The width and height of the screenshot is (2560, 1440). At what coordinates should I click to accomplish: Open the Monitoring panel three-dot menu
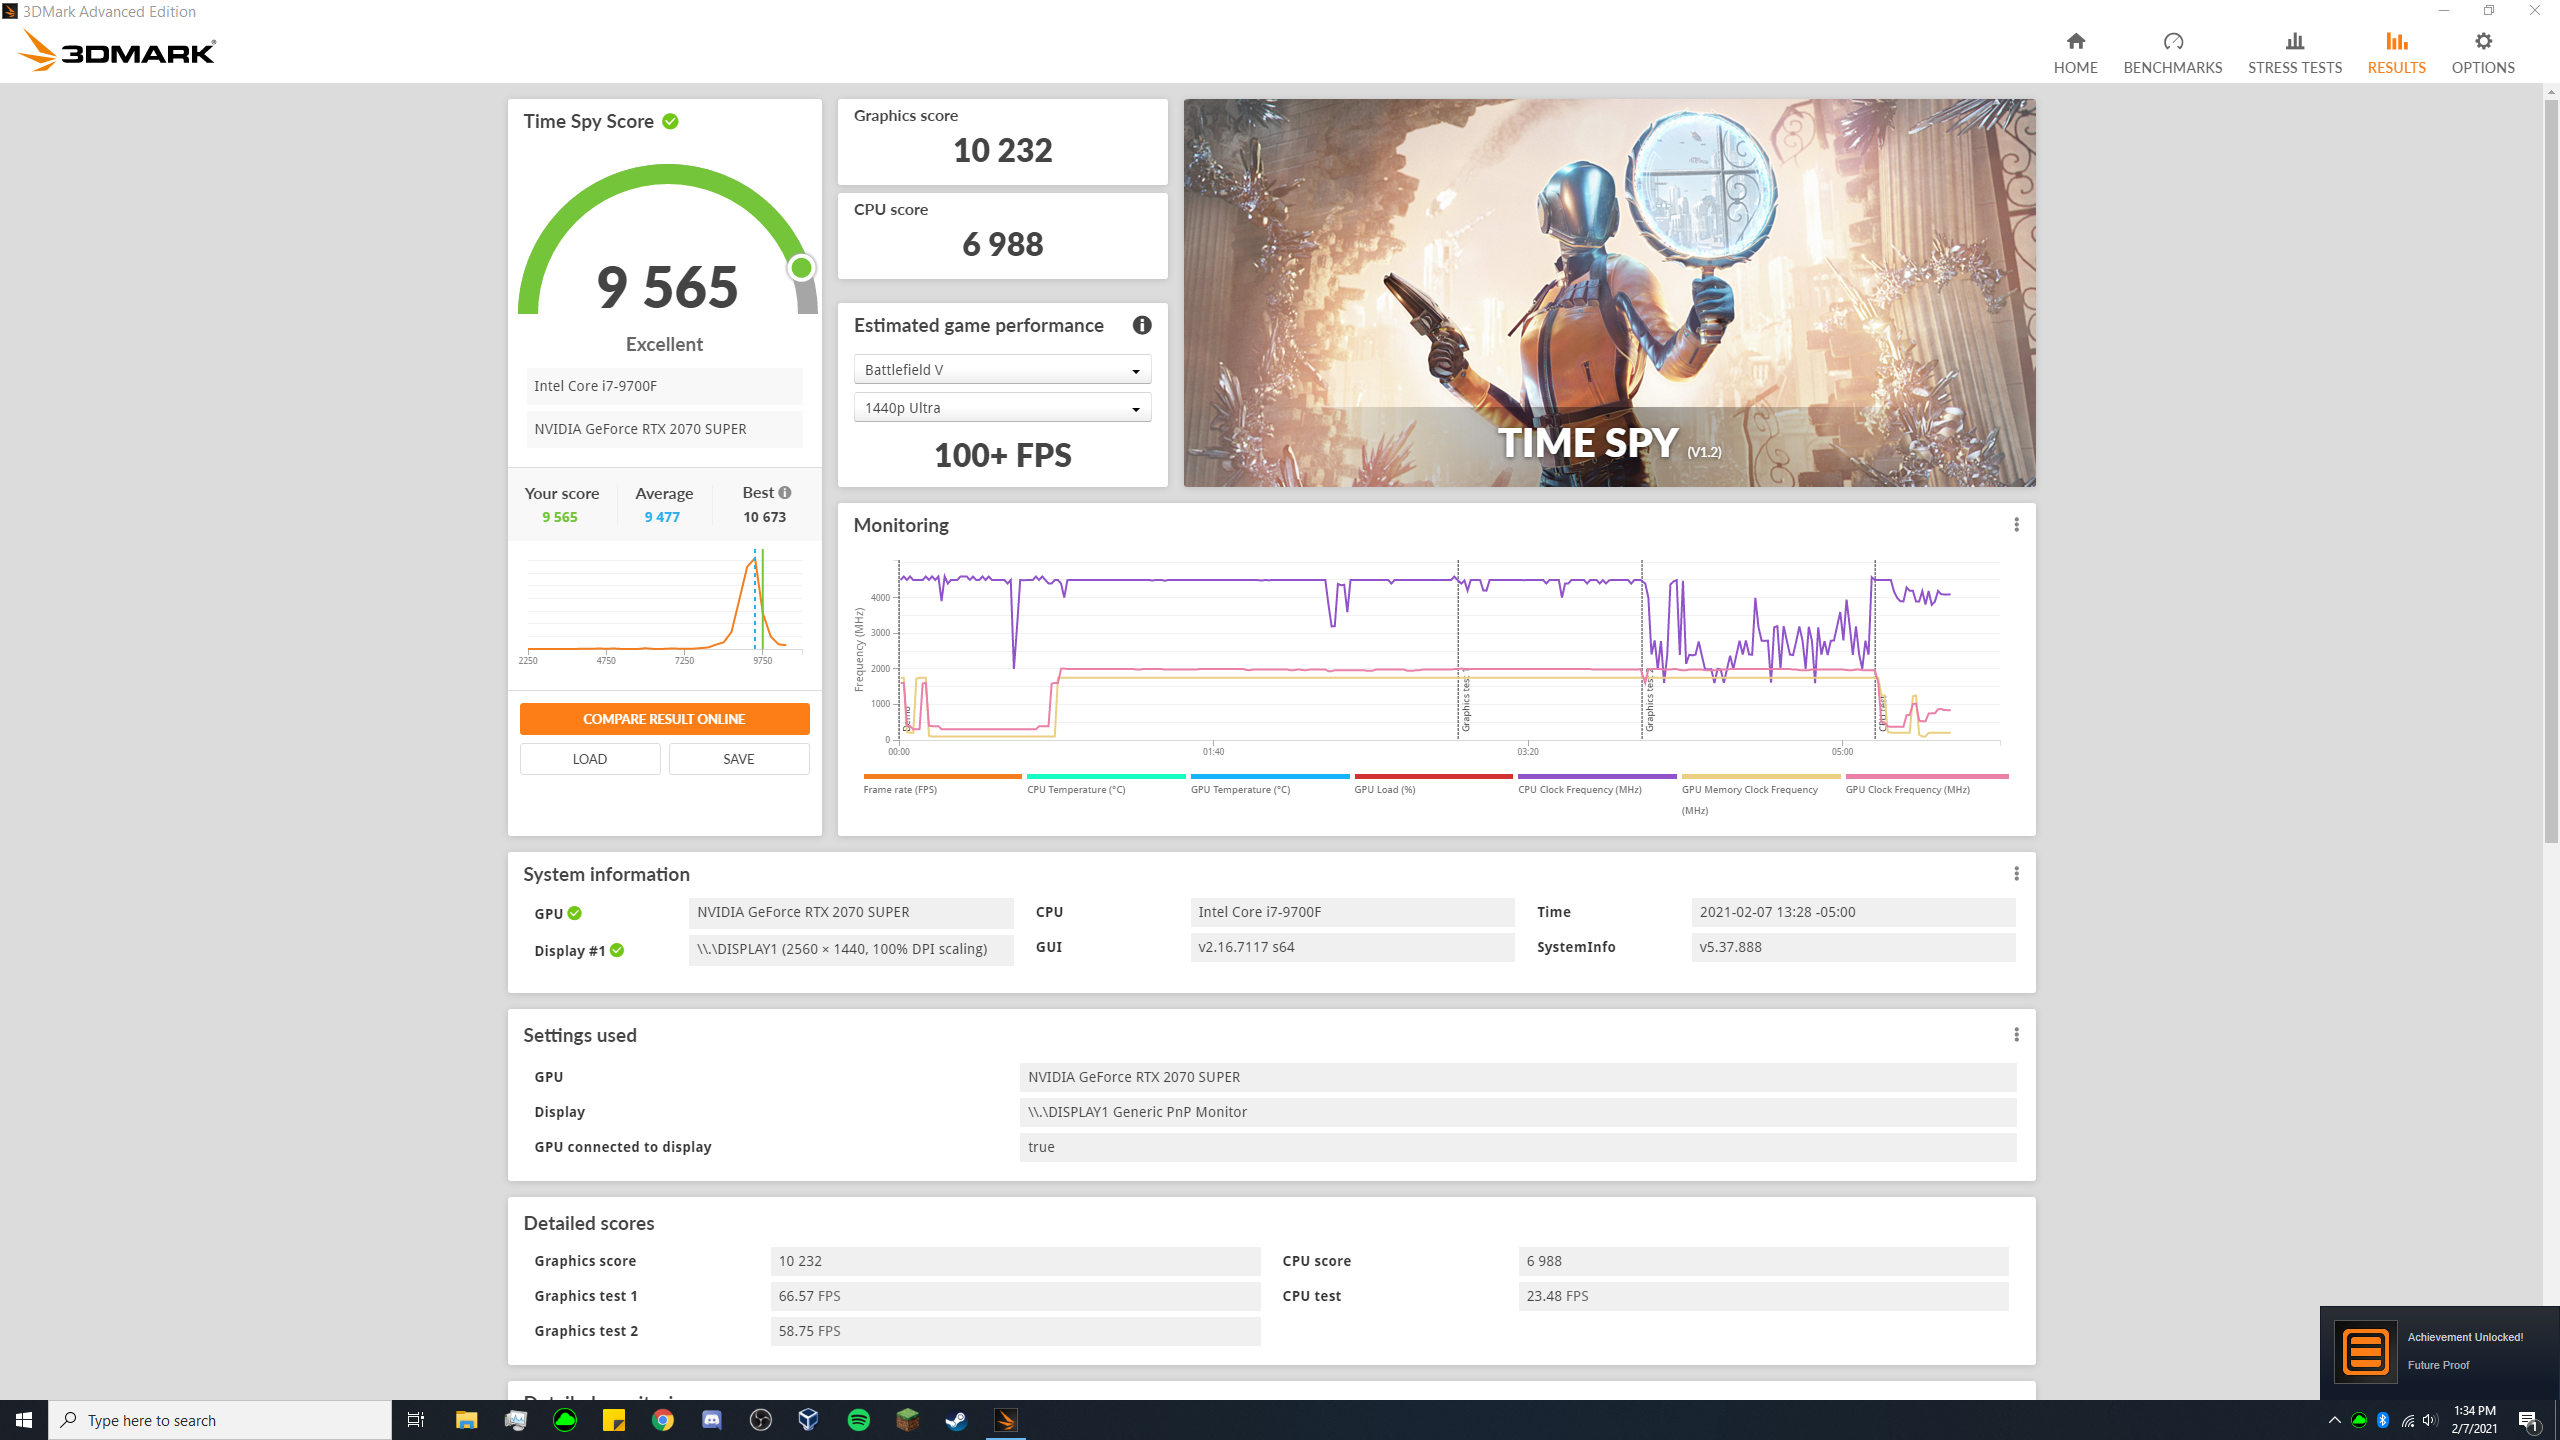coord(2016,524)
